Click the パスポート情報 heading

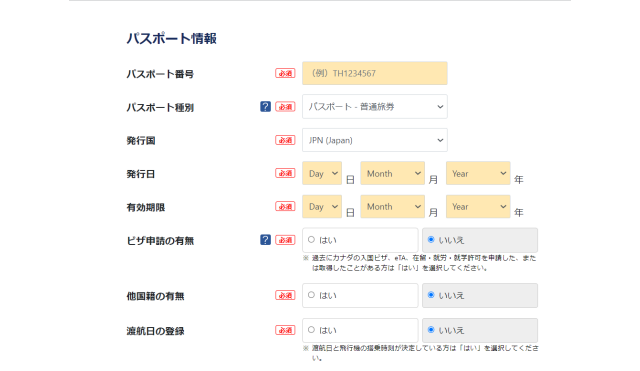(x=171, y=38)
